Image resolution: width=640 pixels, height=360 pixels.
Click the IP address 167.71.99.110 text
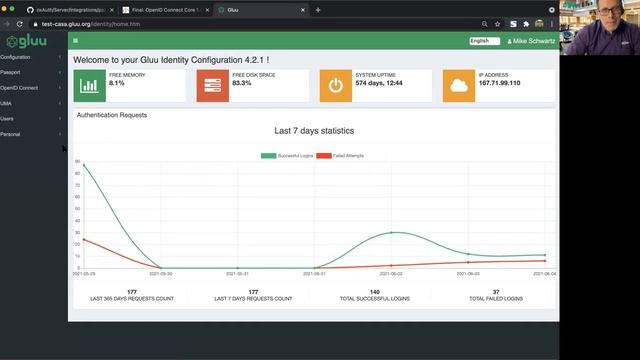499,83
